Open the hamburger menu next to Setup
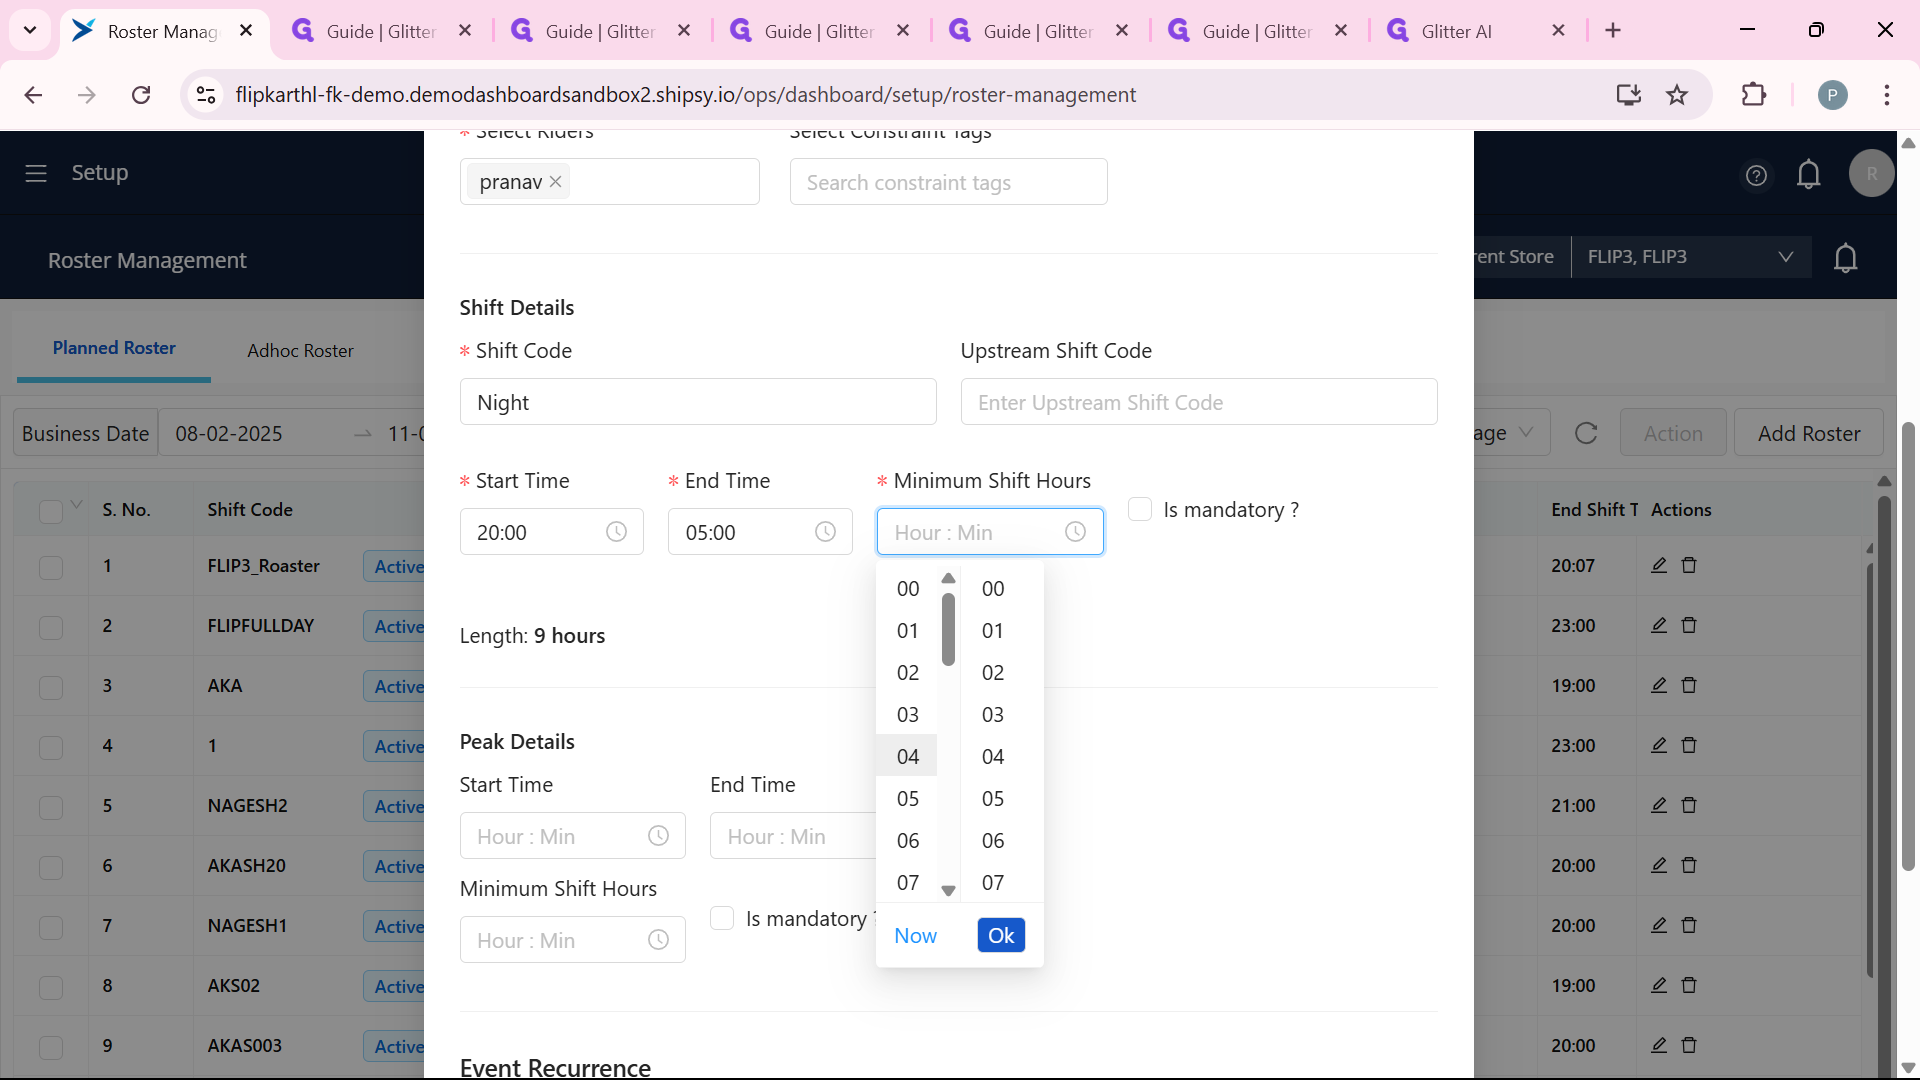This screenshot has width=1920, height=1080. (x=36, y=173)
